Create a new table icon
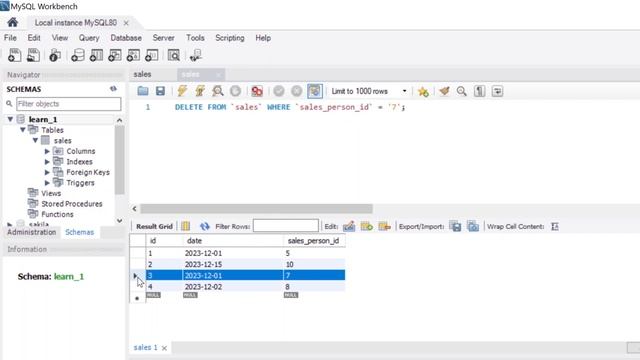 coord(96,55)
